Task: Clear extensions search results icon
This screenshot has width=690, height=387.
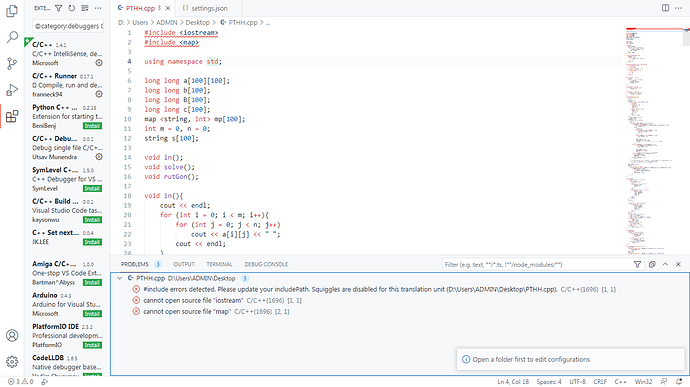Action: 85,8
